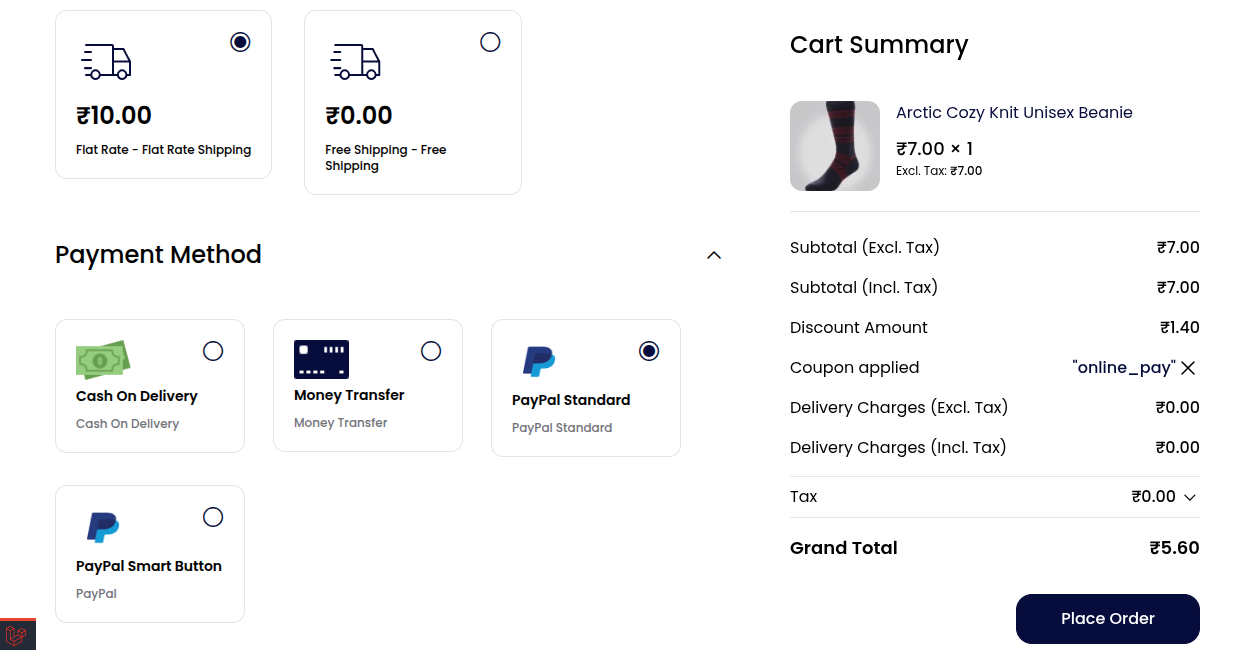Select the PayPal Standard radio button
This screenshot has height=650, width=1241.
pos(649,351)
